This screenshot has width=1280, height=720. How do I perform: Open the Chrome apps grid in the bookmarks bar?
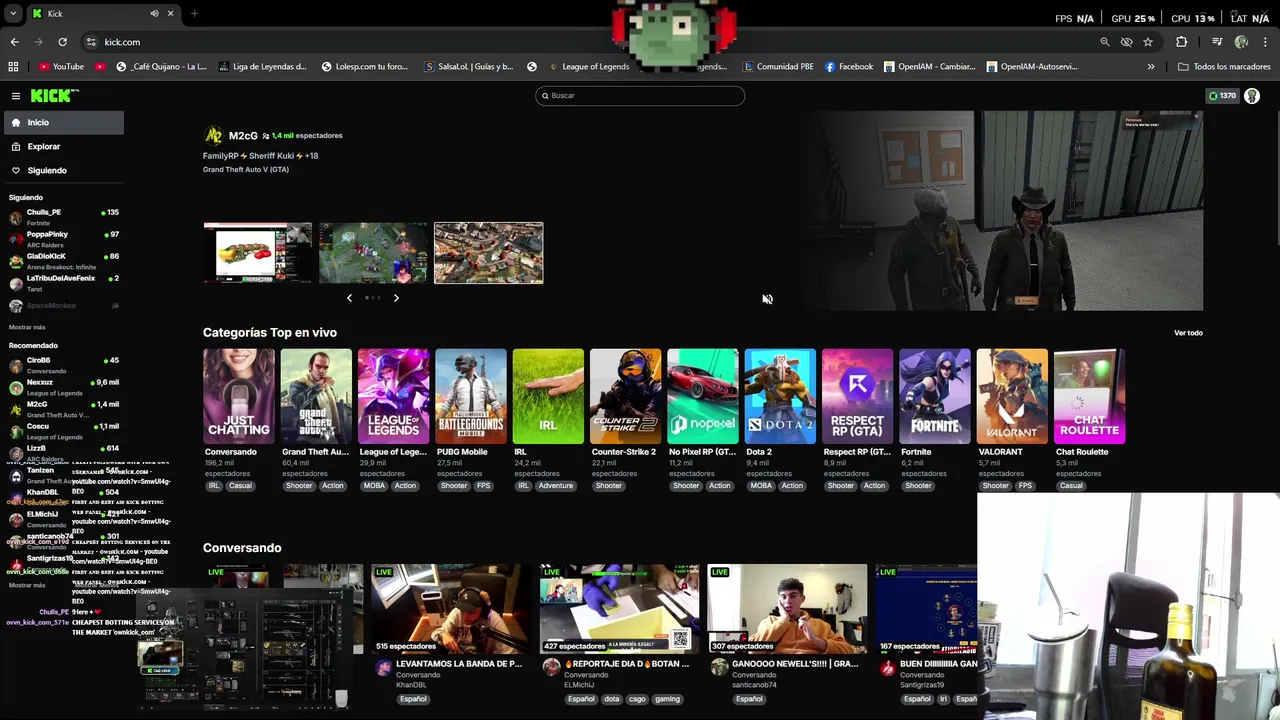tap(13, 67)
